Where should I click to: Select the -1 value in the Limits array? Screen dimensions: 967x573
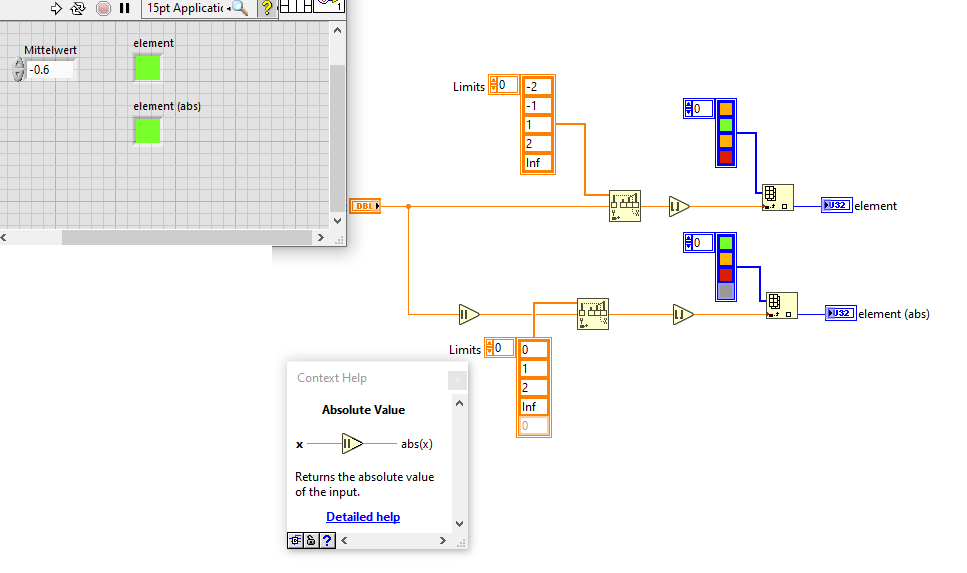coord(538,105)
